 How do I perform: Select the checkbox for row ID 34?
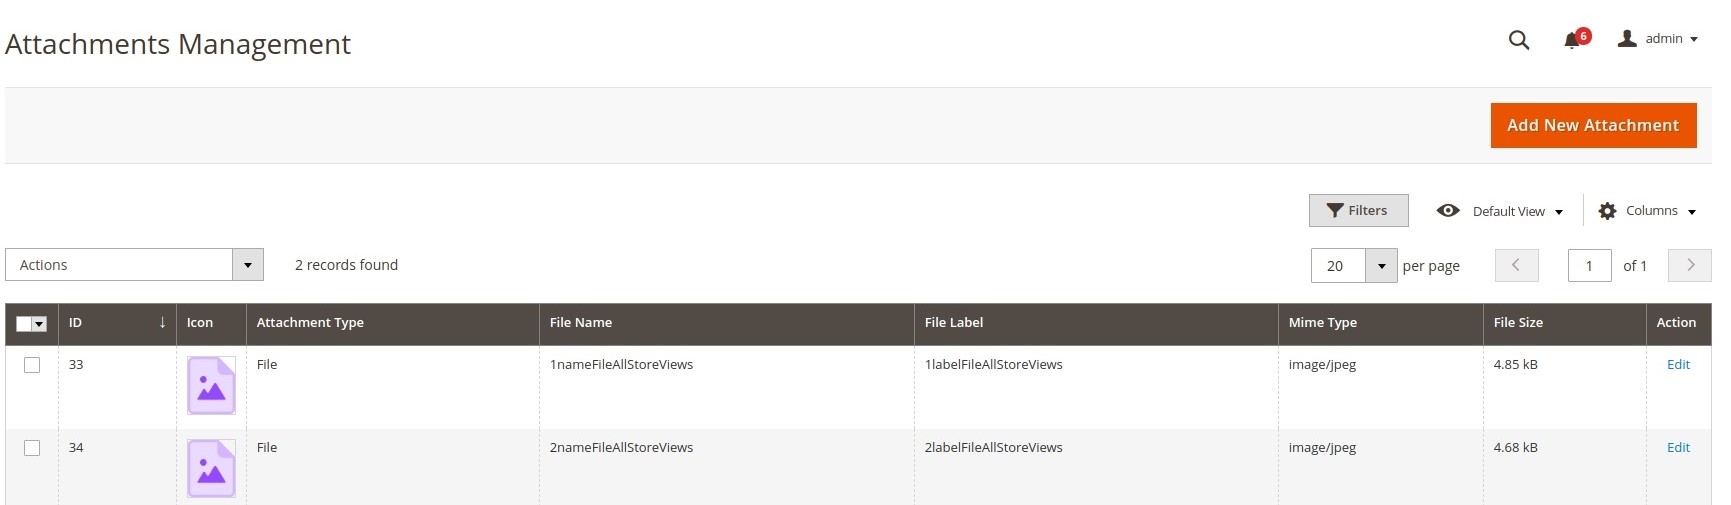pos(32,448)
